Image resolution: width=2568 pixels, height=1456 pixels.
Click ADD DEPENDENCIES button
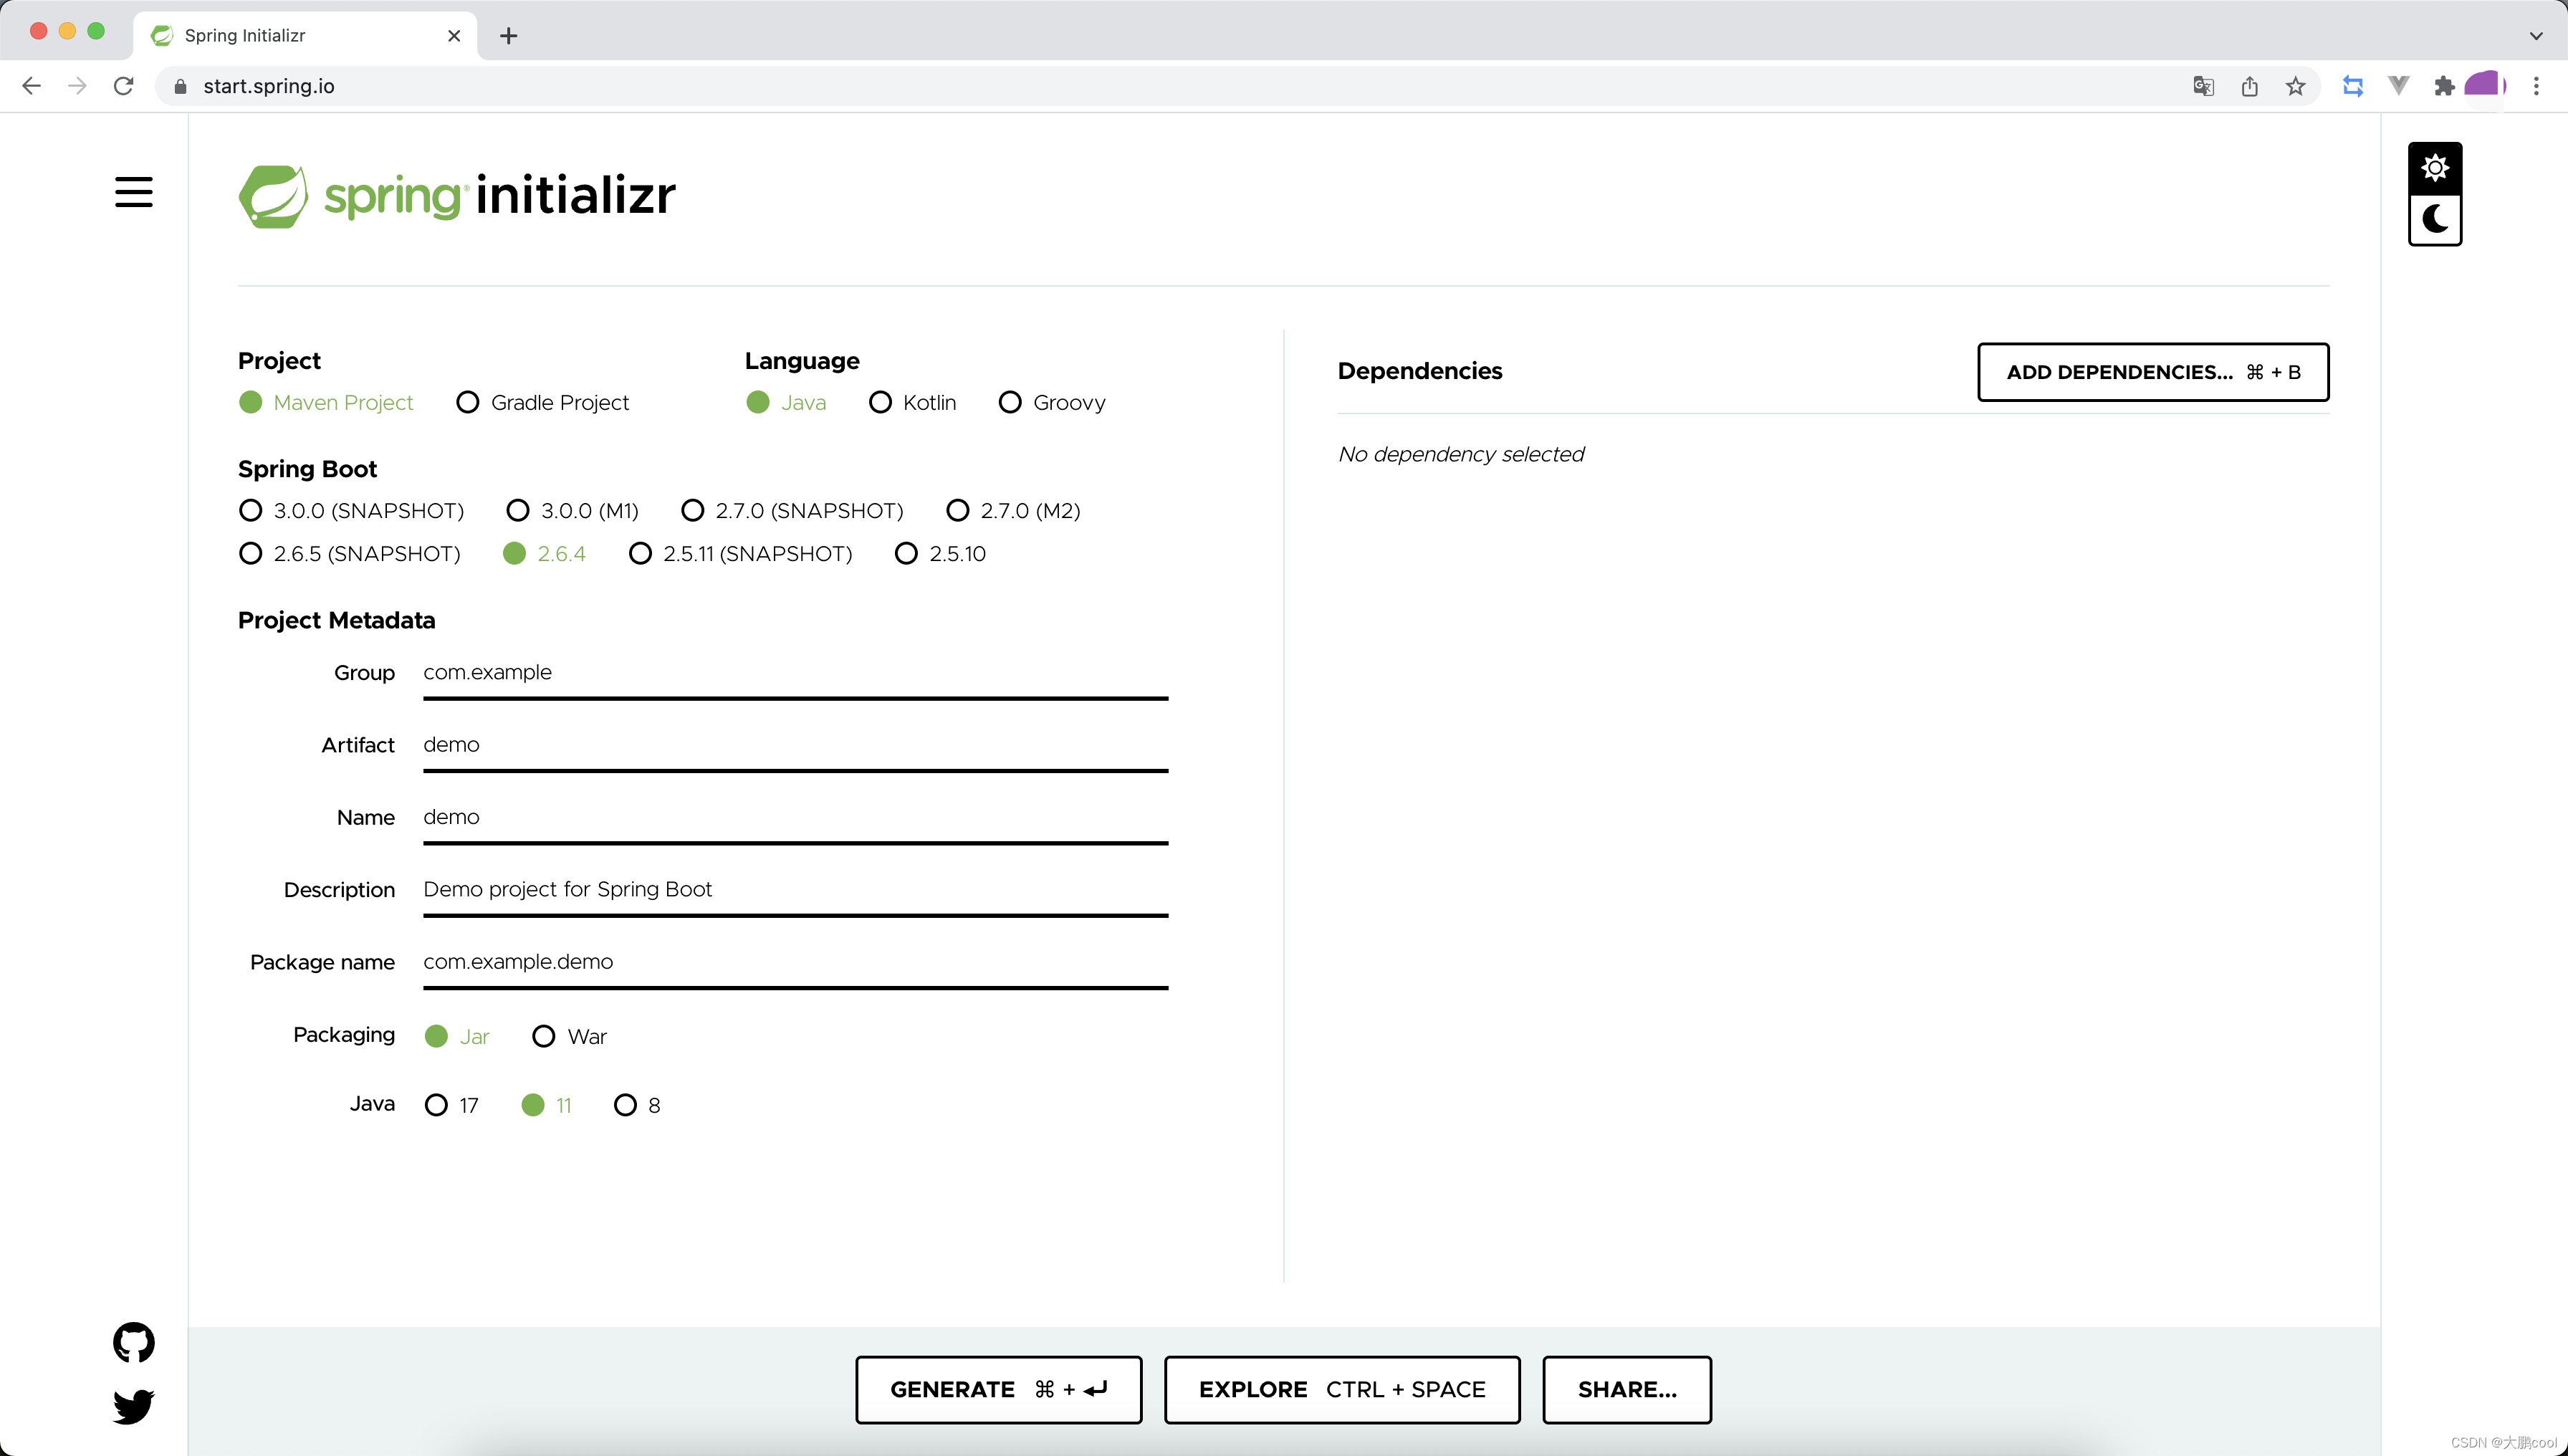click(2152, 372)
